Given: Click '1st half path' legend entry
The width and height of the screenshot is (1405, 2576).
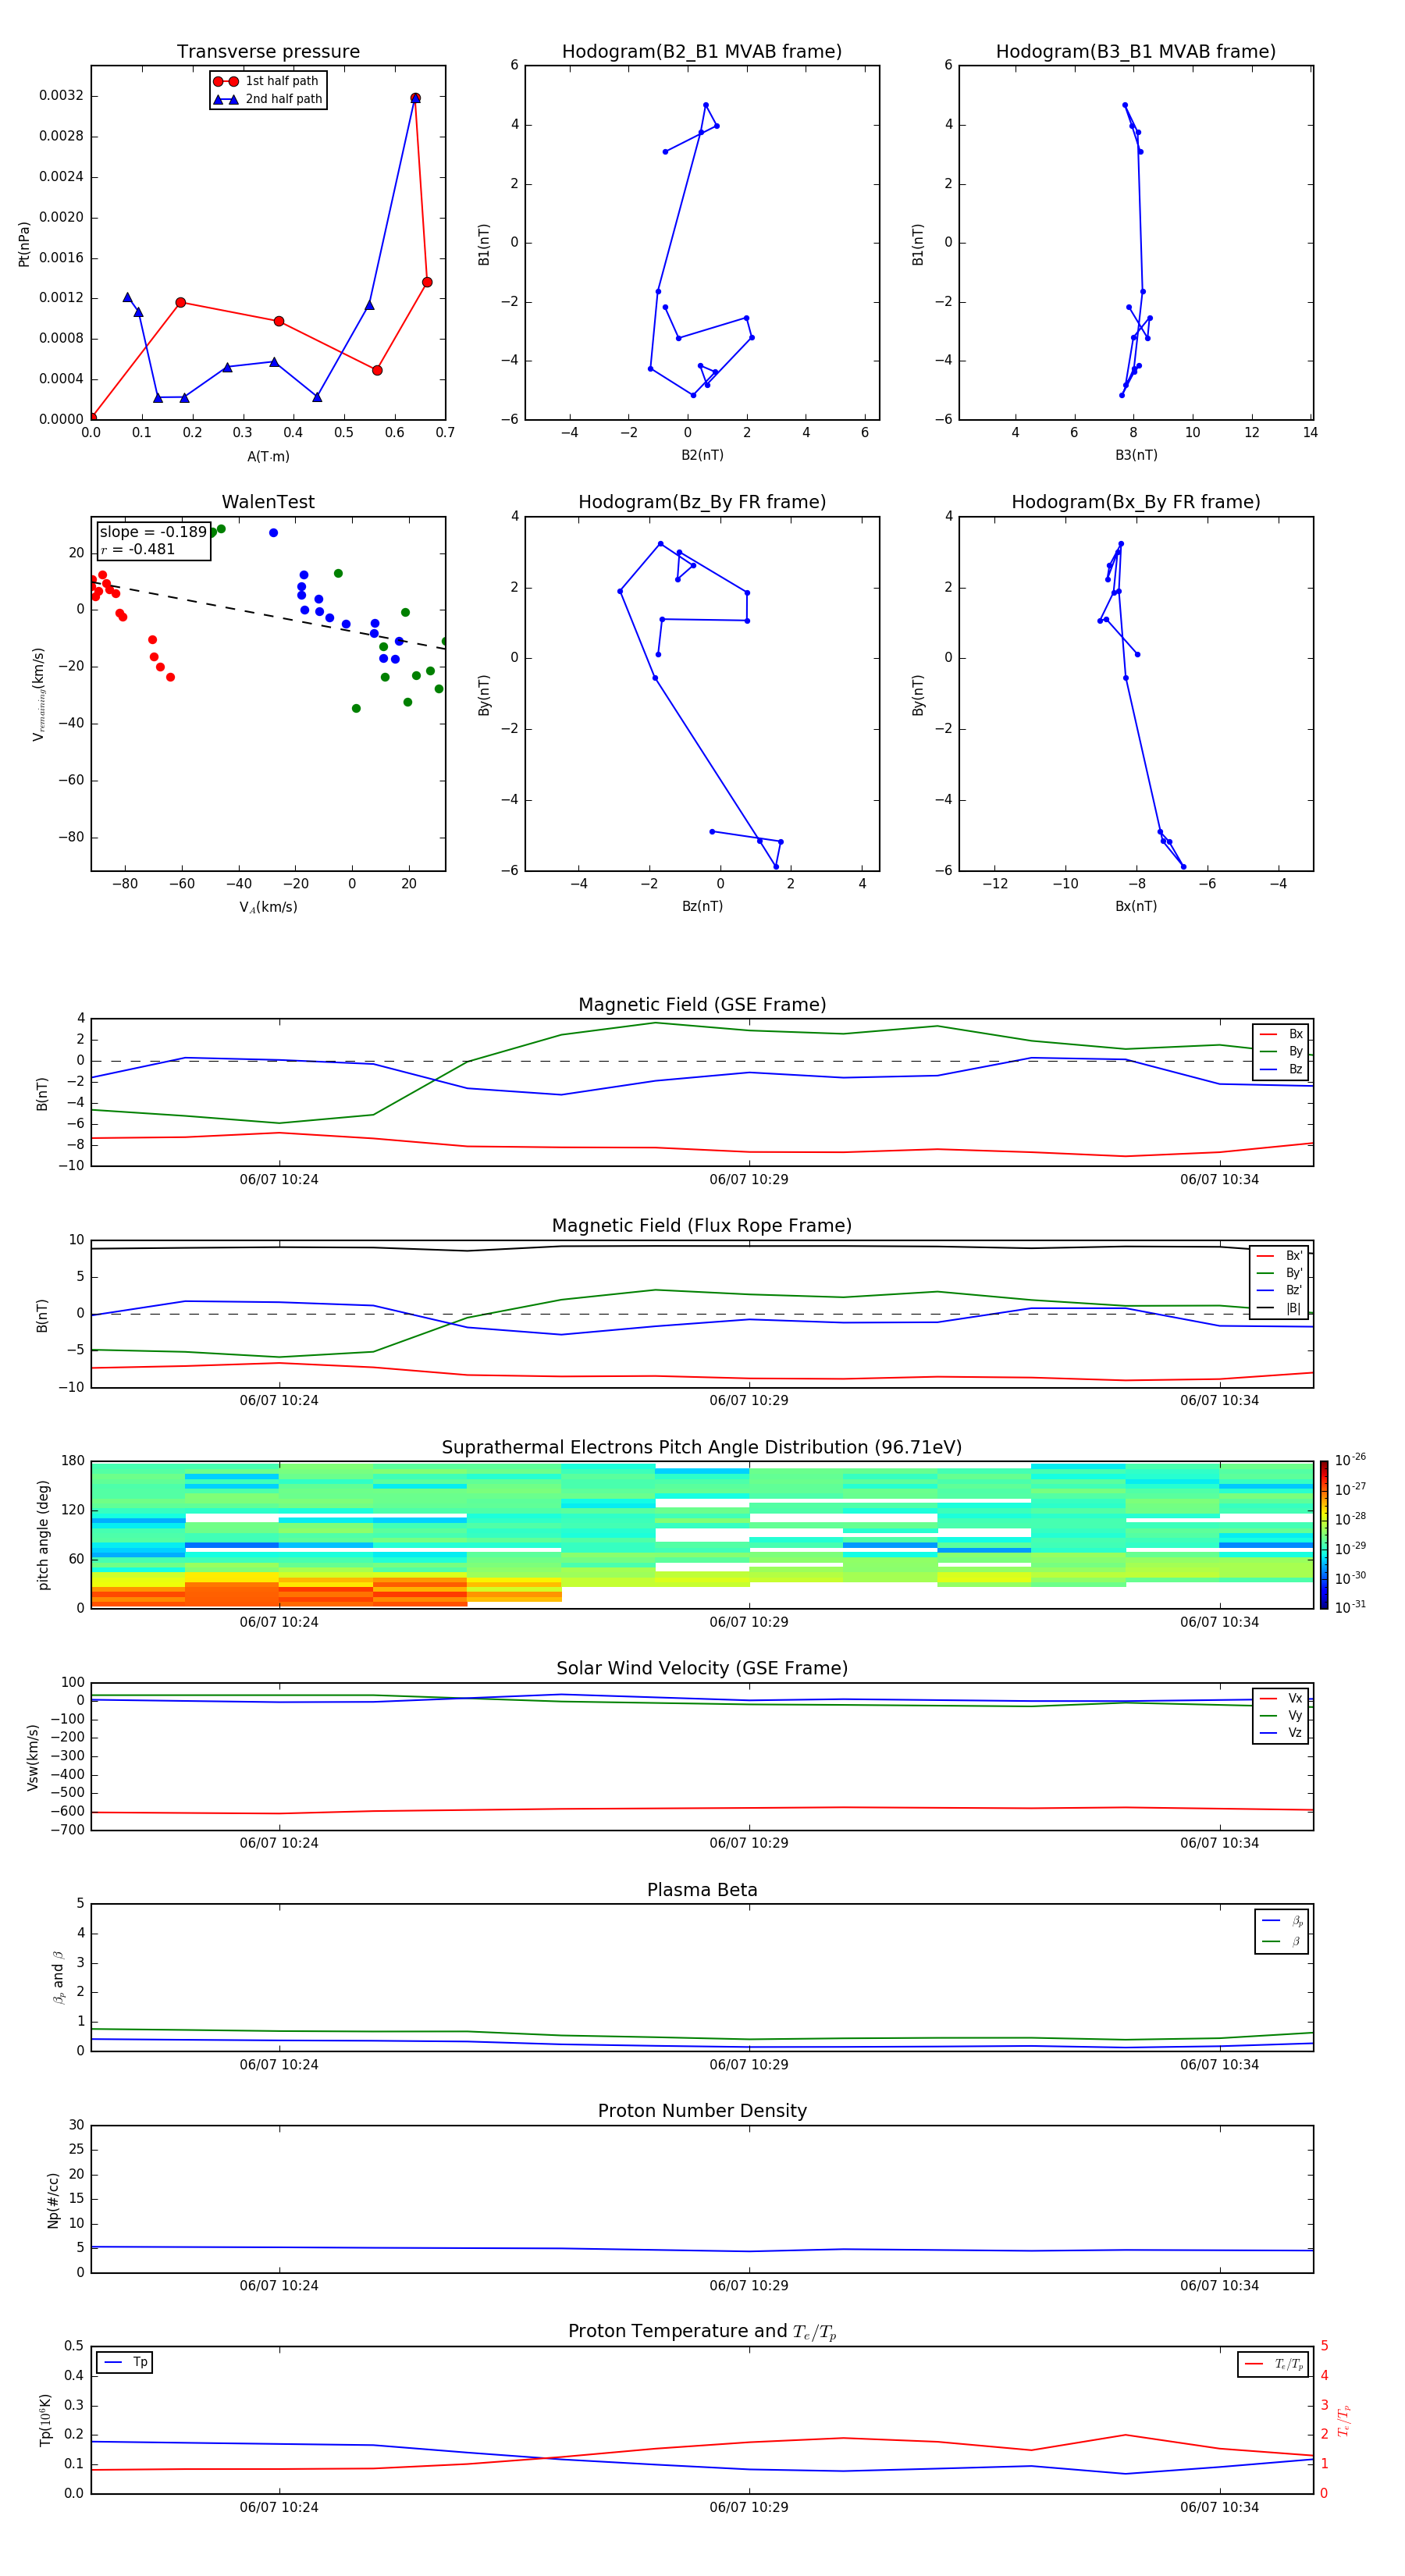Looking at the screenshot, I should 266,81.
